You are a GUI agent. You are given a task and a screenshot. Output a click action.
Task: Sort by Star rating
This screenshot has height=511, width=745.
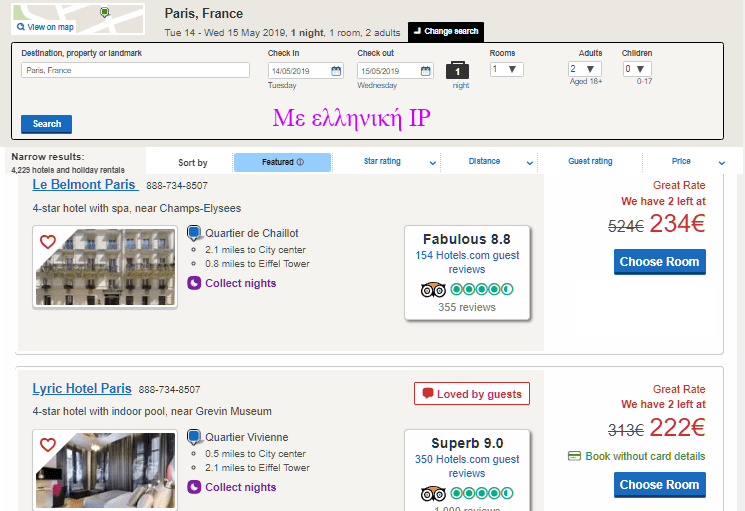[x=382, y=161]
